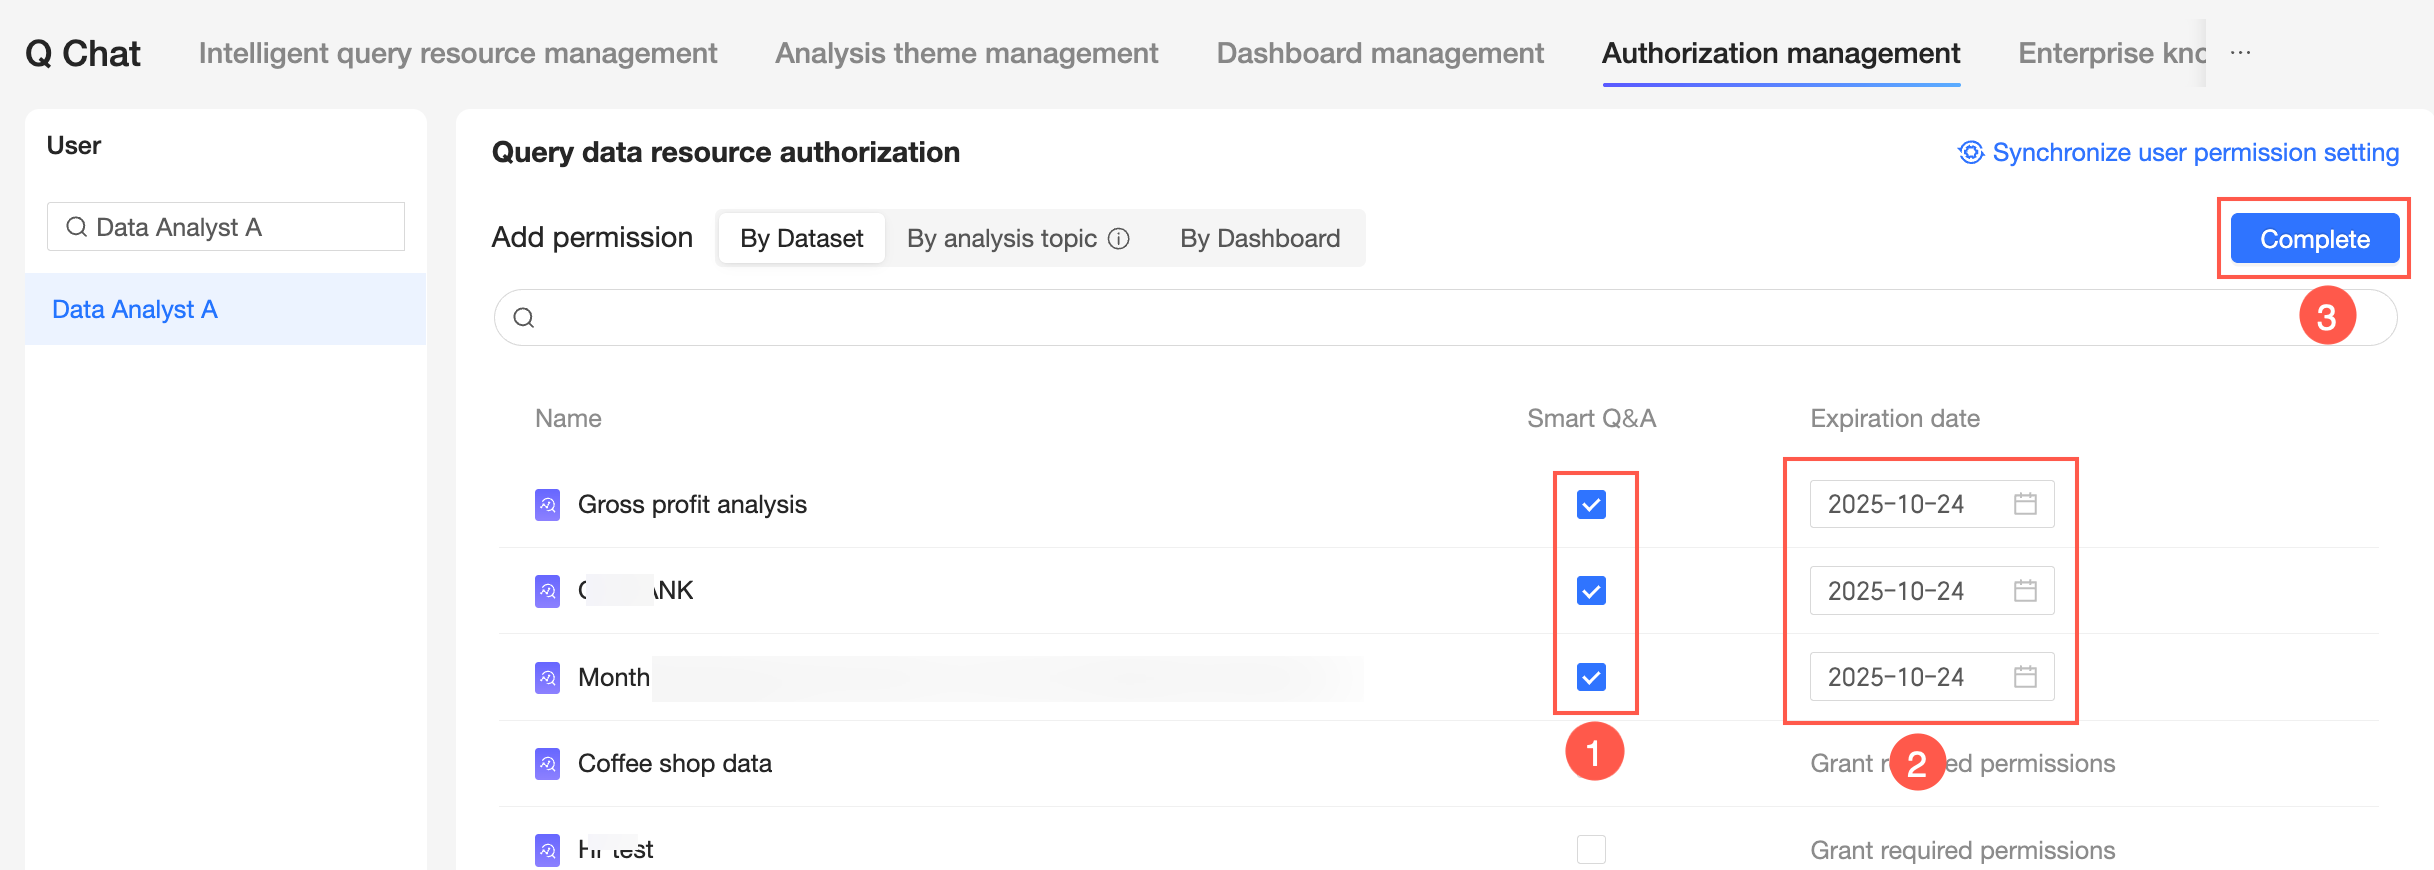This screenshot has width=2434, height=870.
Task: Click the Coffee shop data dataset icon
Action: click(547, 764)
